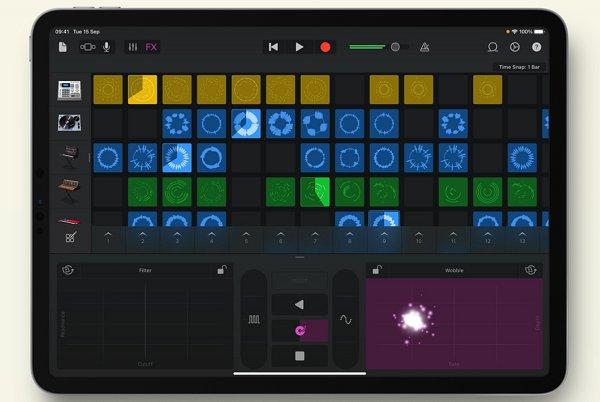Touch the dark Filter XY pad
Screen dimensions: 600x402
145,323
